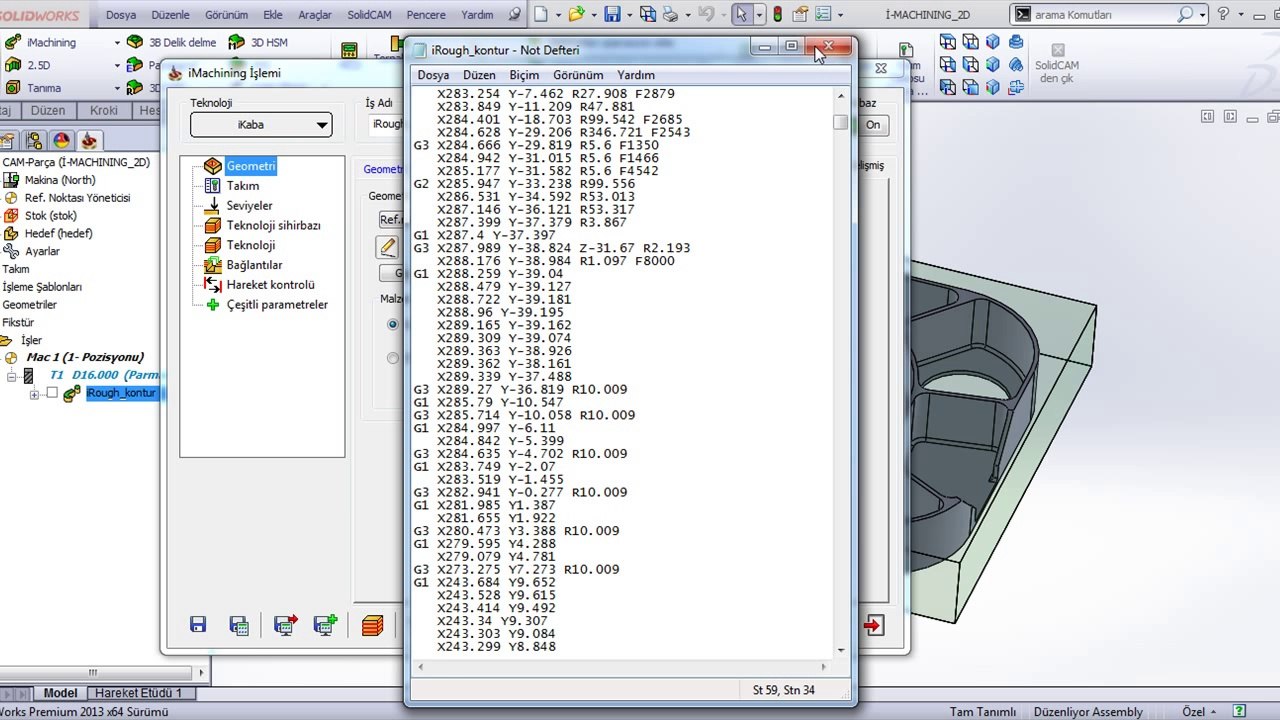Open the Help dropdown arrow
1280x720 pixels.
1241,14
